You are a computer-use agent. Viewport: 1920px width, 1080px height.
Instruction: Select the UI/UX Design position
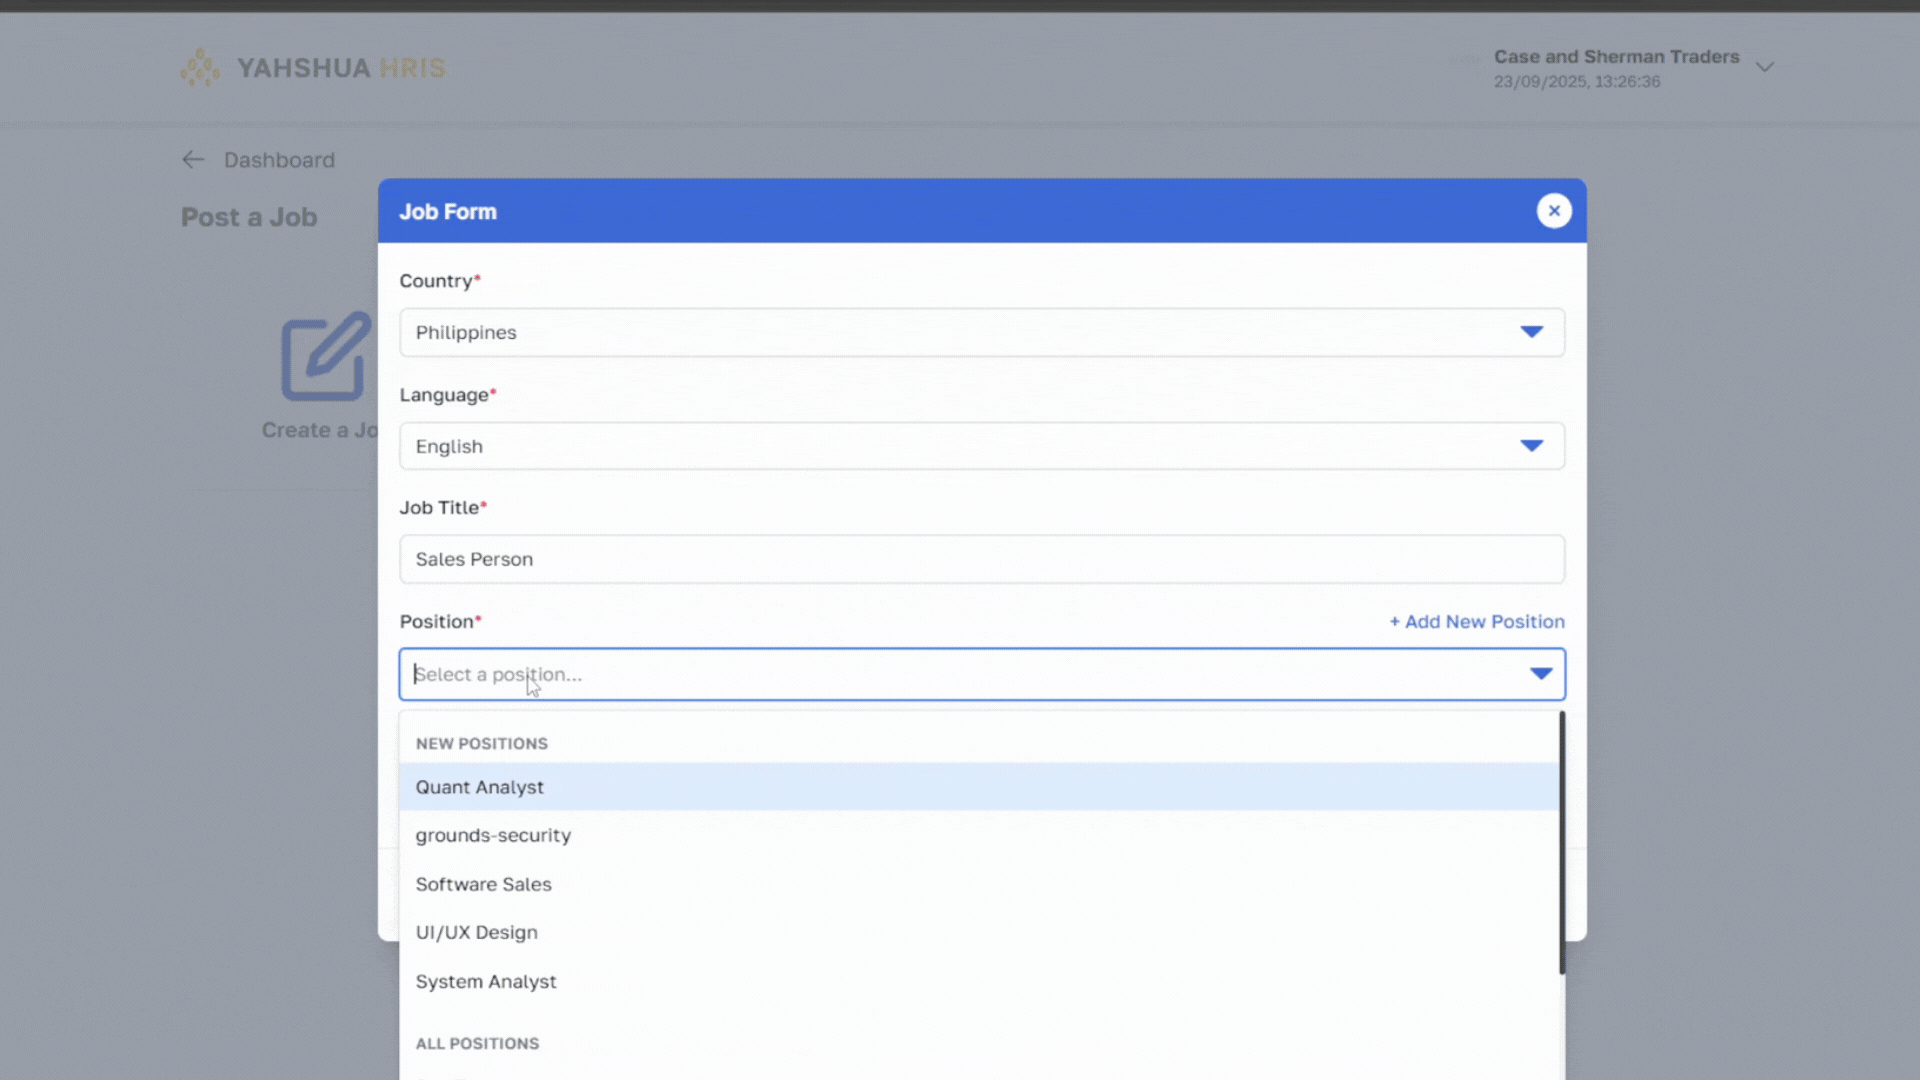476,932
